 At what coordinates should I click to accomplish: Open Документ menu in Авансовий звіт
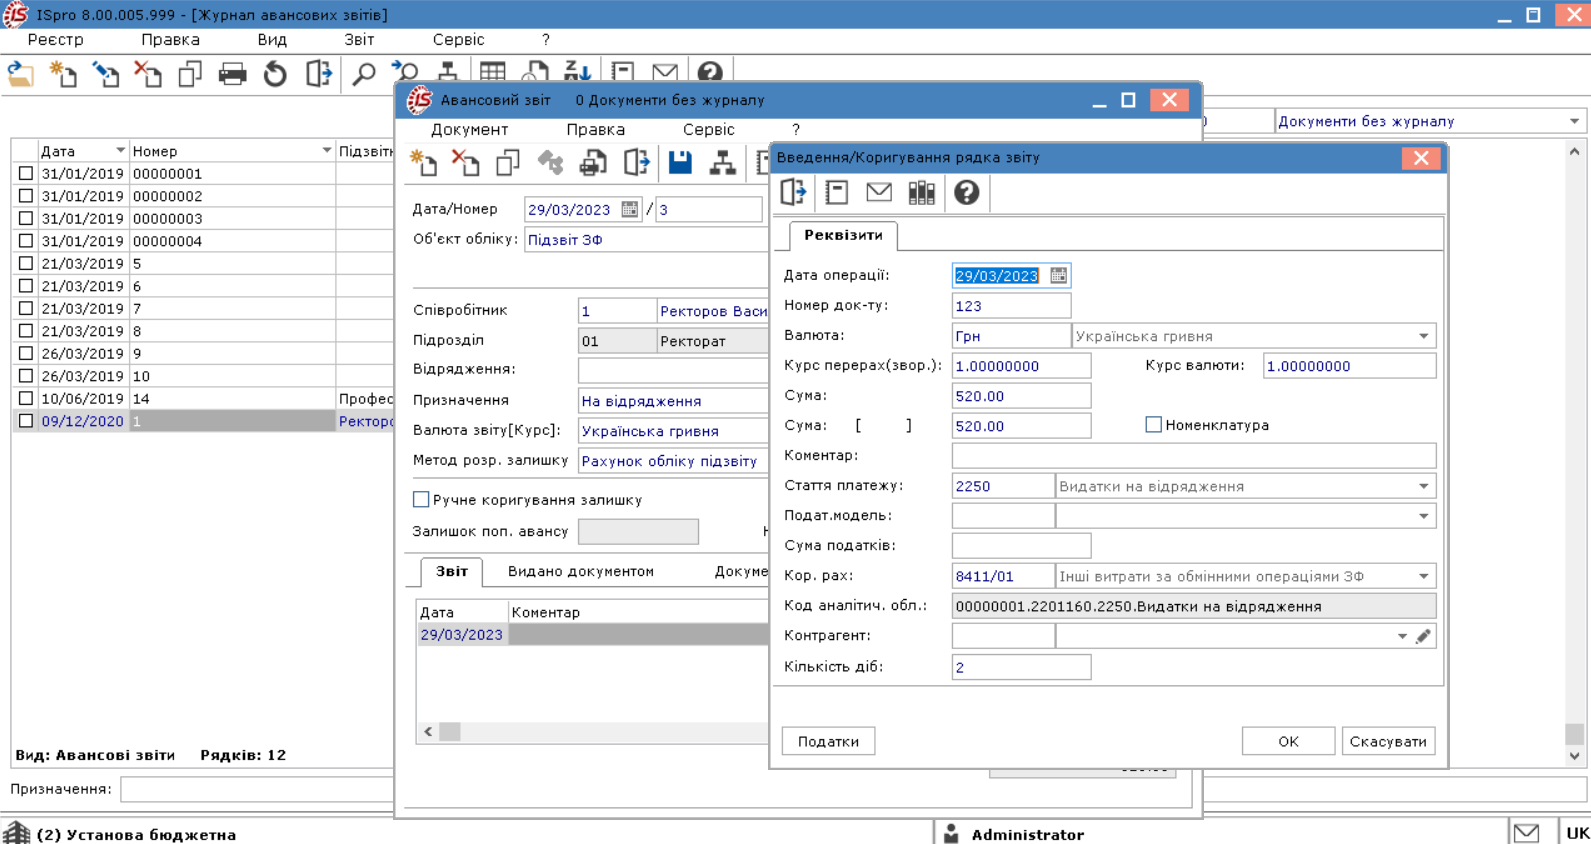click(470, 129)
